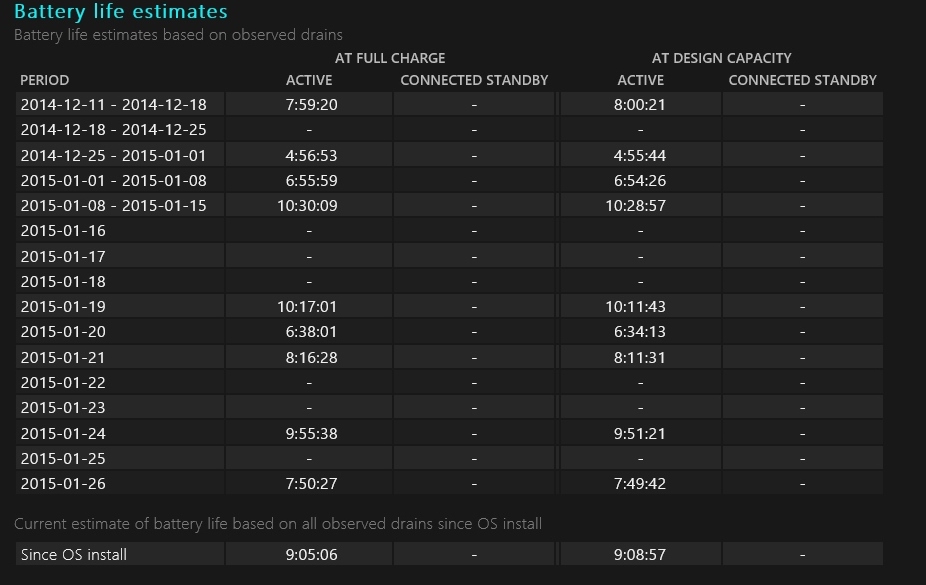926x585 pixels.
Task: Click the 7:59:20 active time cell
Action: [x=309, y=104]
